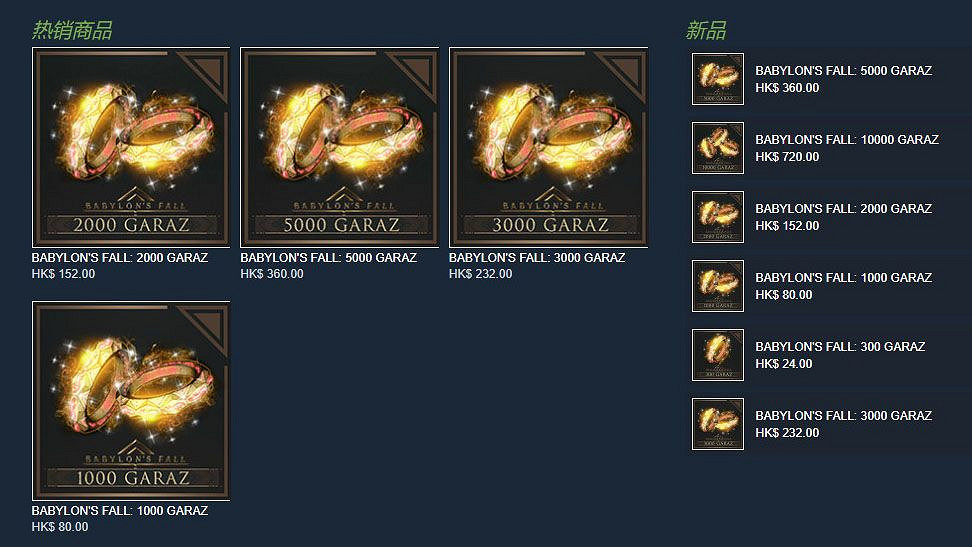Open the 5000 GARAZ large product image
Viewport: 972px width, 547px height.
340,148
